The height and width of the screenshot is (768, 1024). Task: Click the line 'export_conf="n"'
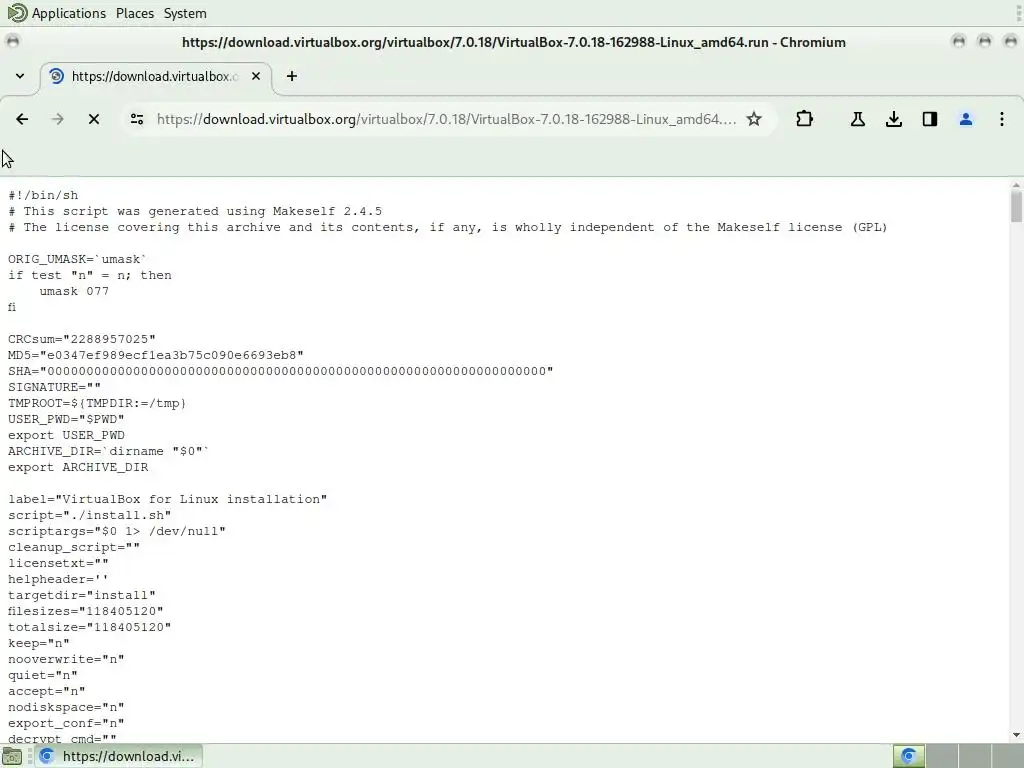click(x=66, y=723)
